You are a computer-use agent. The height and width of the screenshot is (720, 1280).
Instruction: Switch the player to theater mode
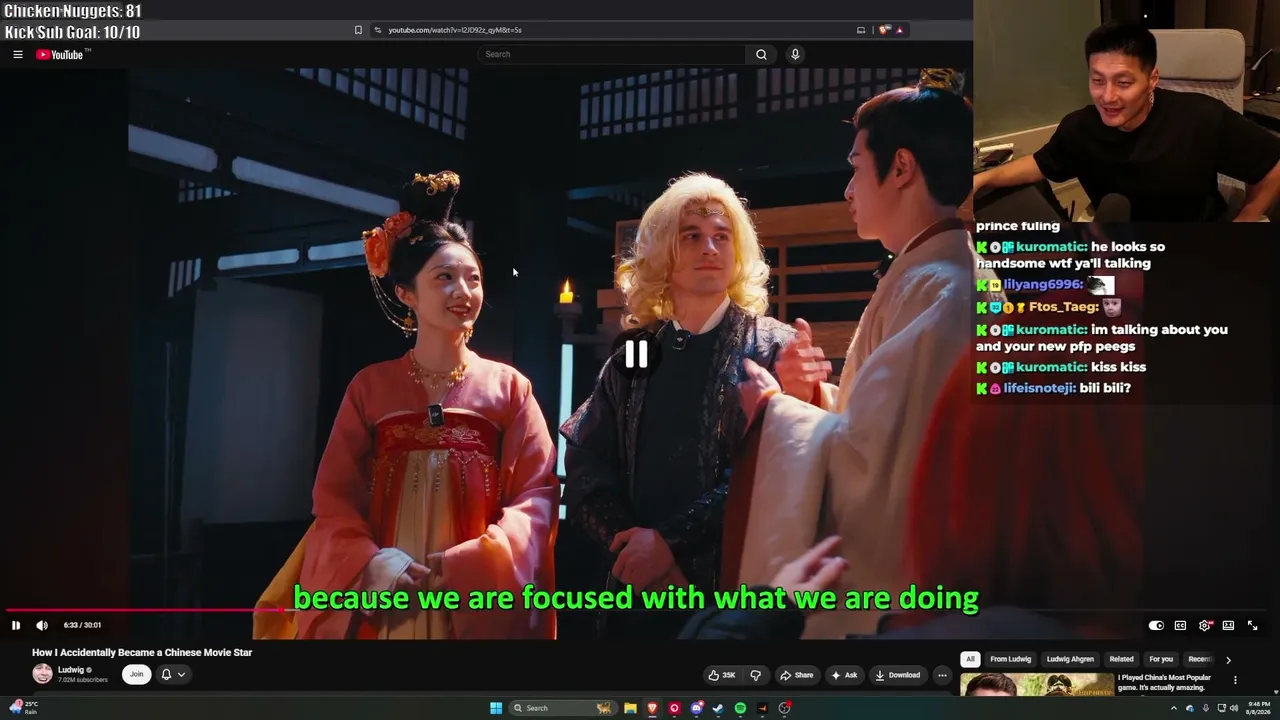[1228, 625]
